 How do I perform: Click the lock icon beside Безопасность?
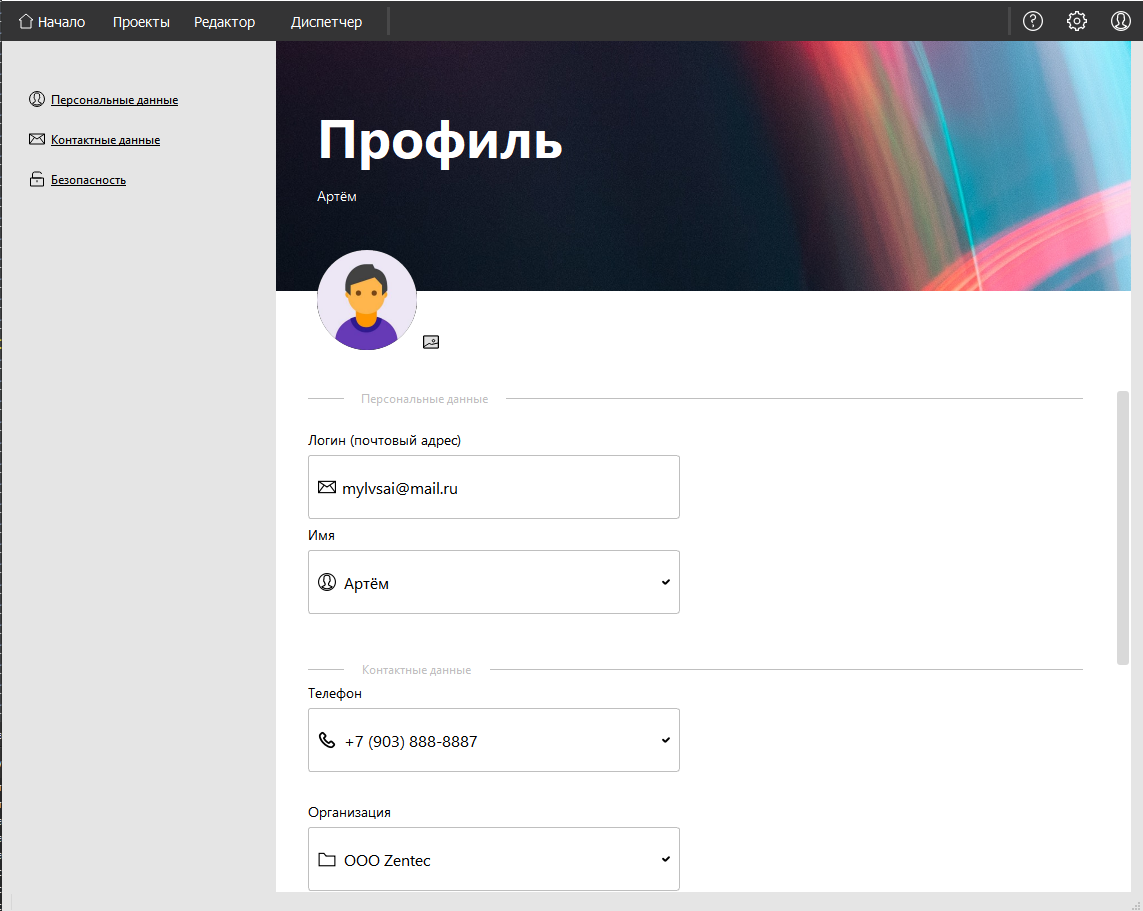click(37, 178)
